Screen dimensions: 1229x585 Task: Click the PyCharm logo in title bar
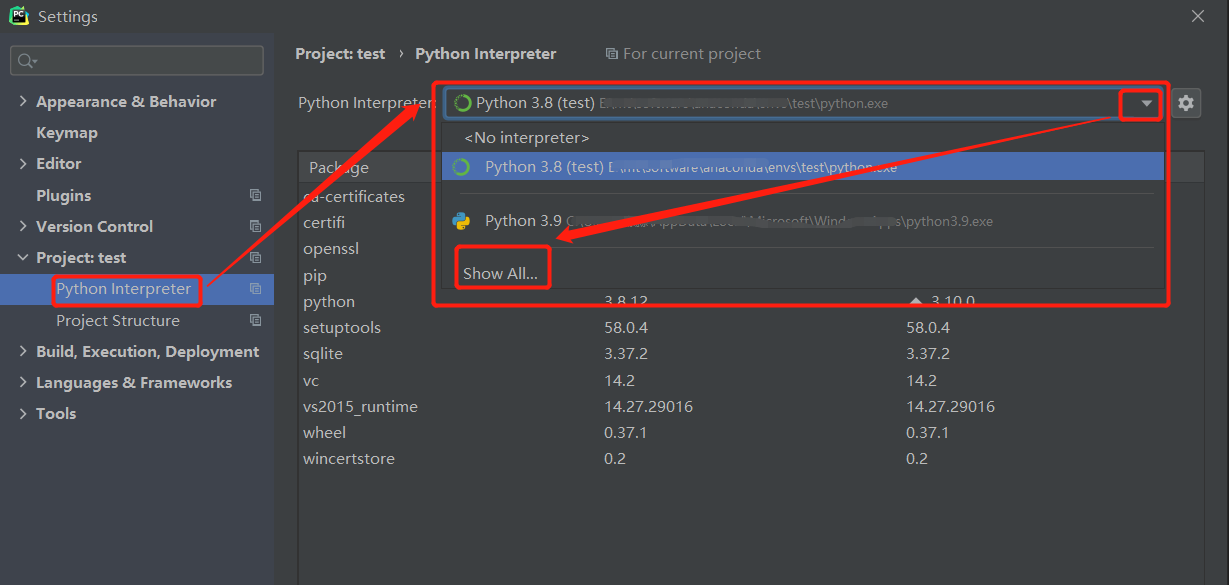click(19, 16)
